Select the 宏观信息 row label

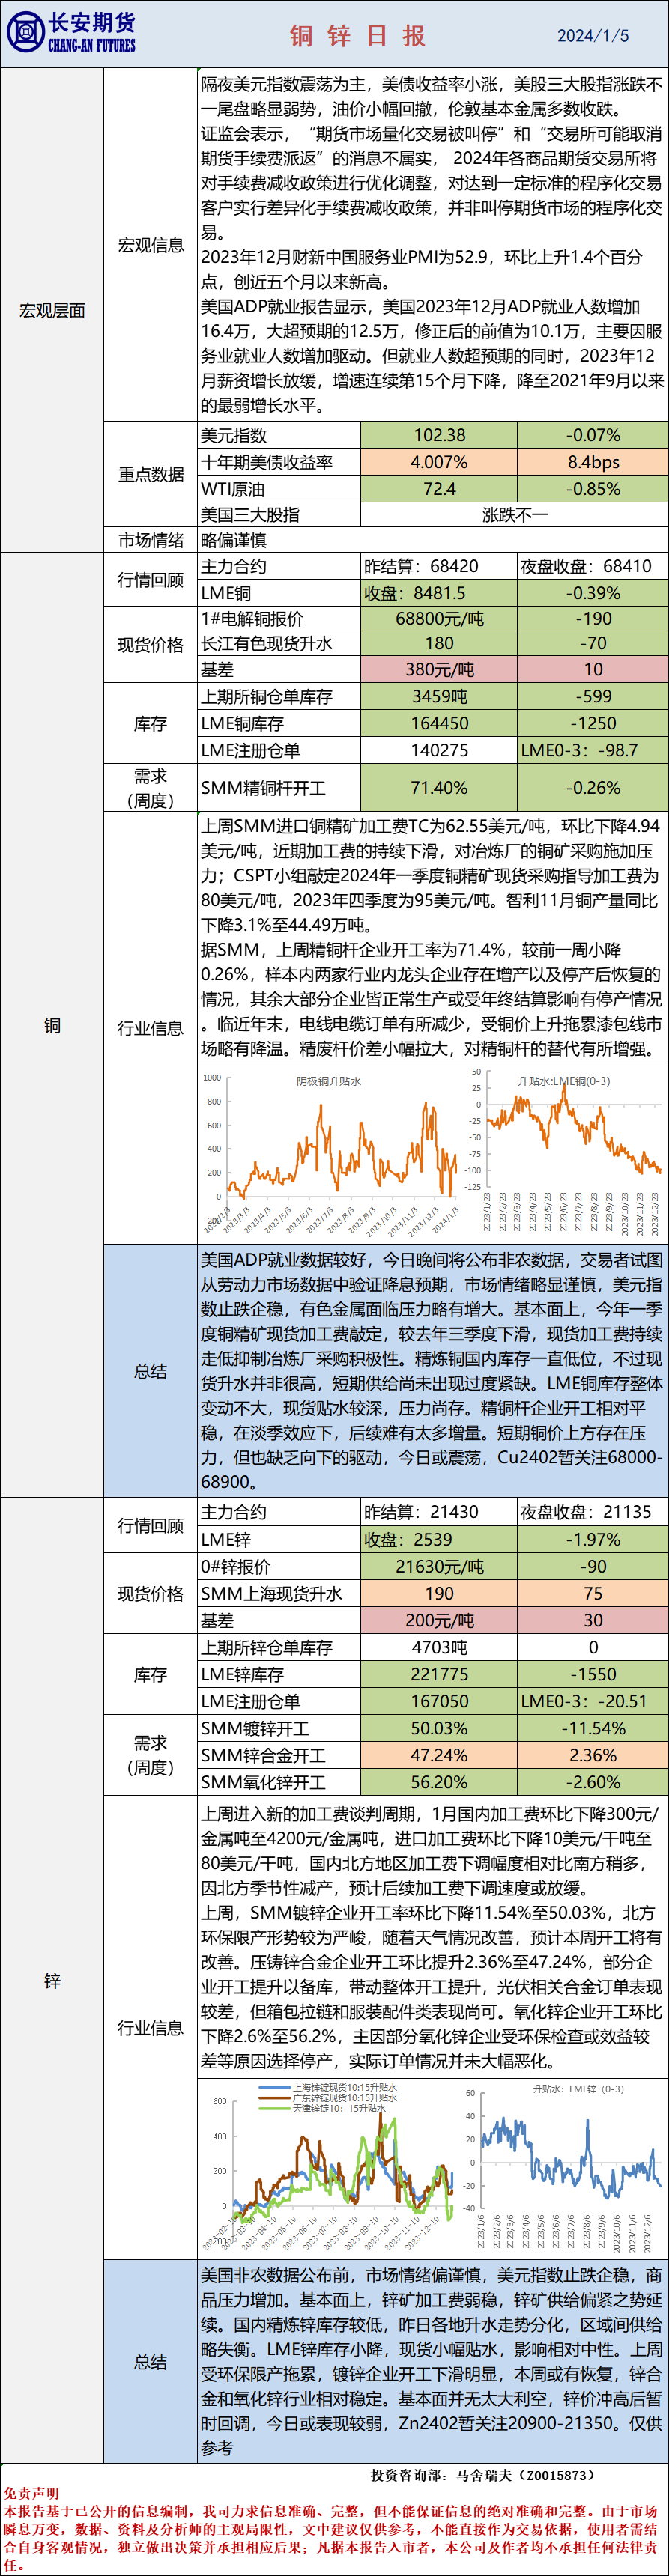[x=151, y=245]
